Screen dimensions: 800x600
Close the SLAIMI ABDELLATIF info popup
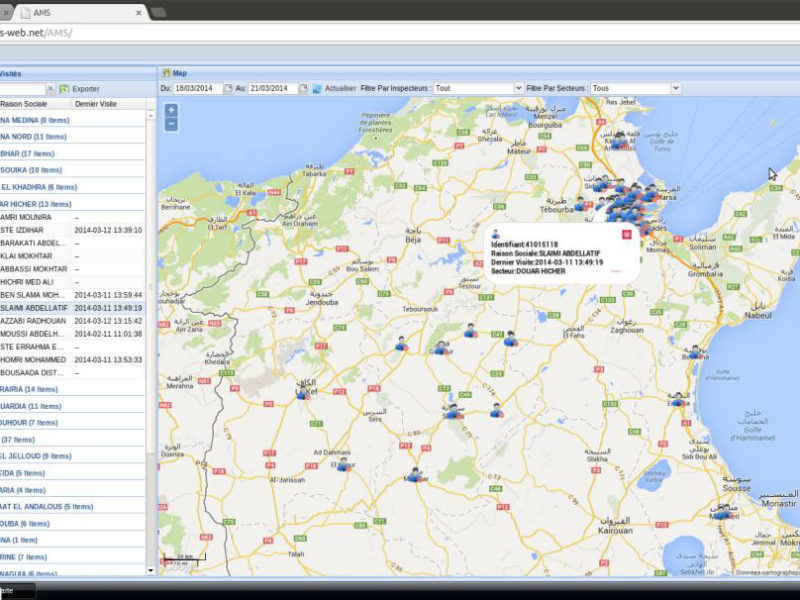pos(626,234)
